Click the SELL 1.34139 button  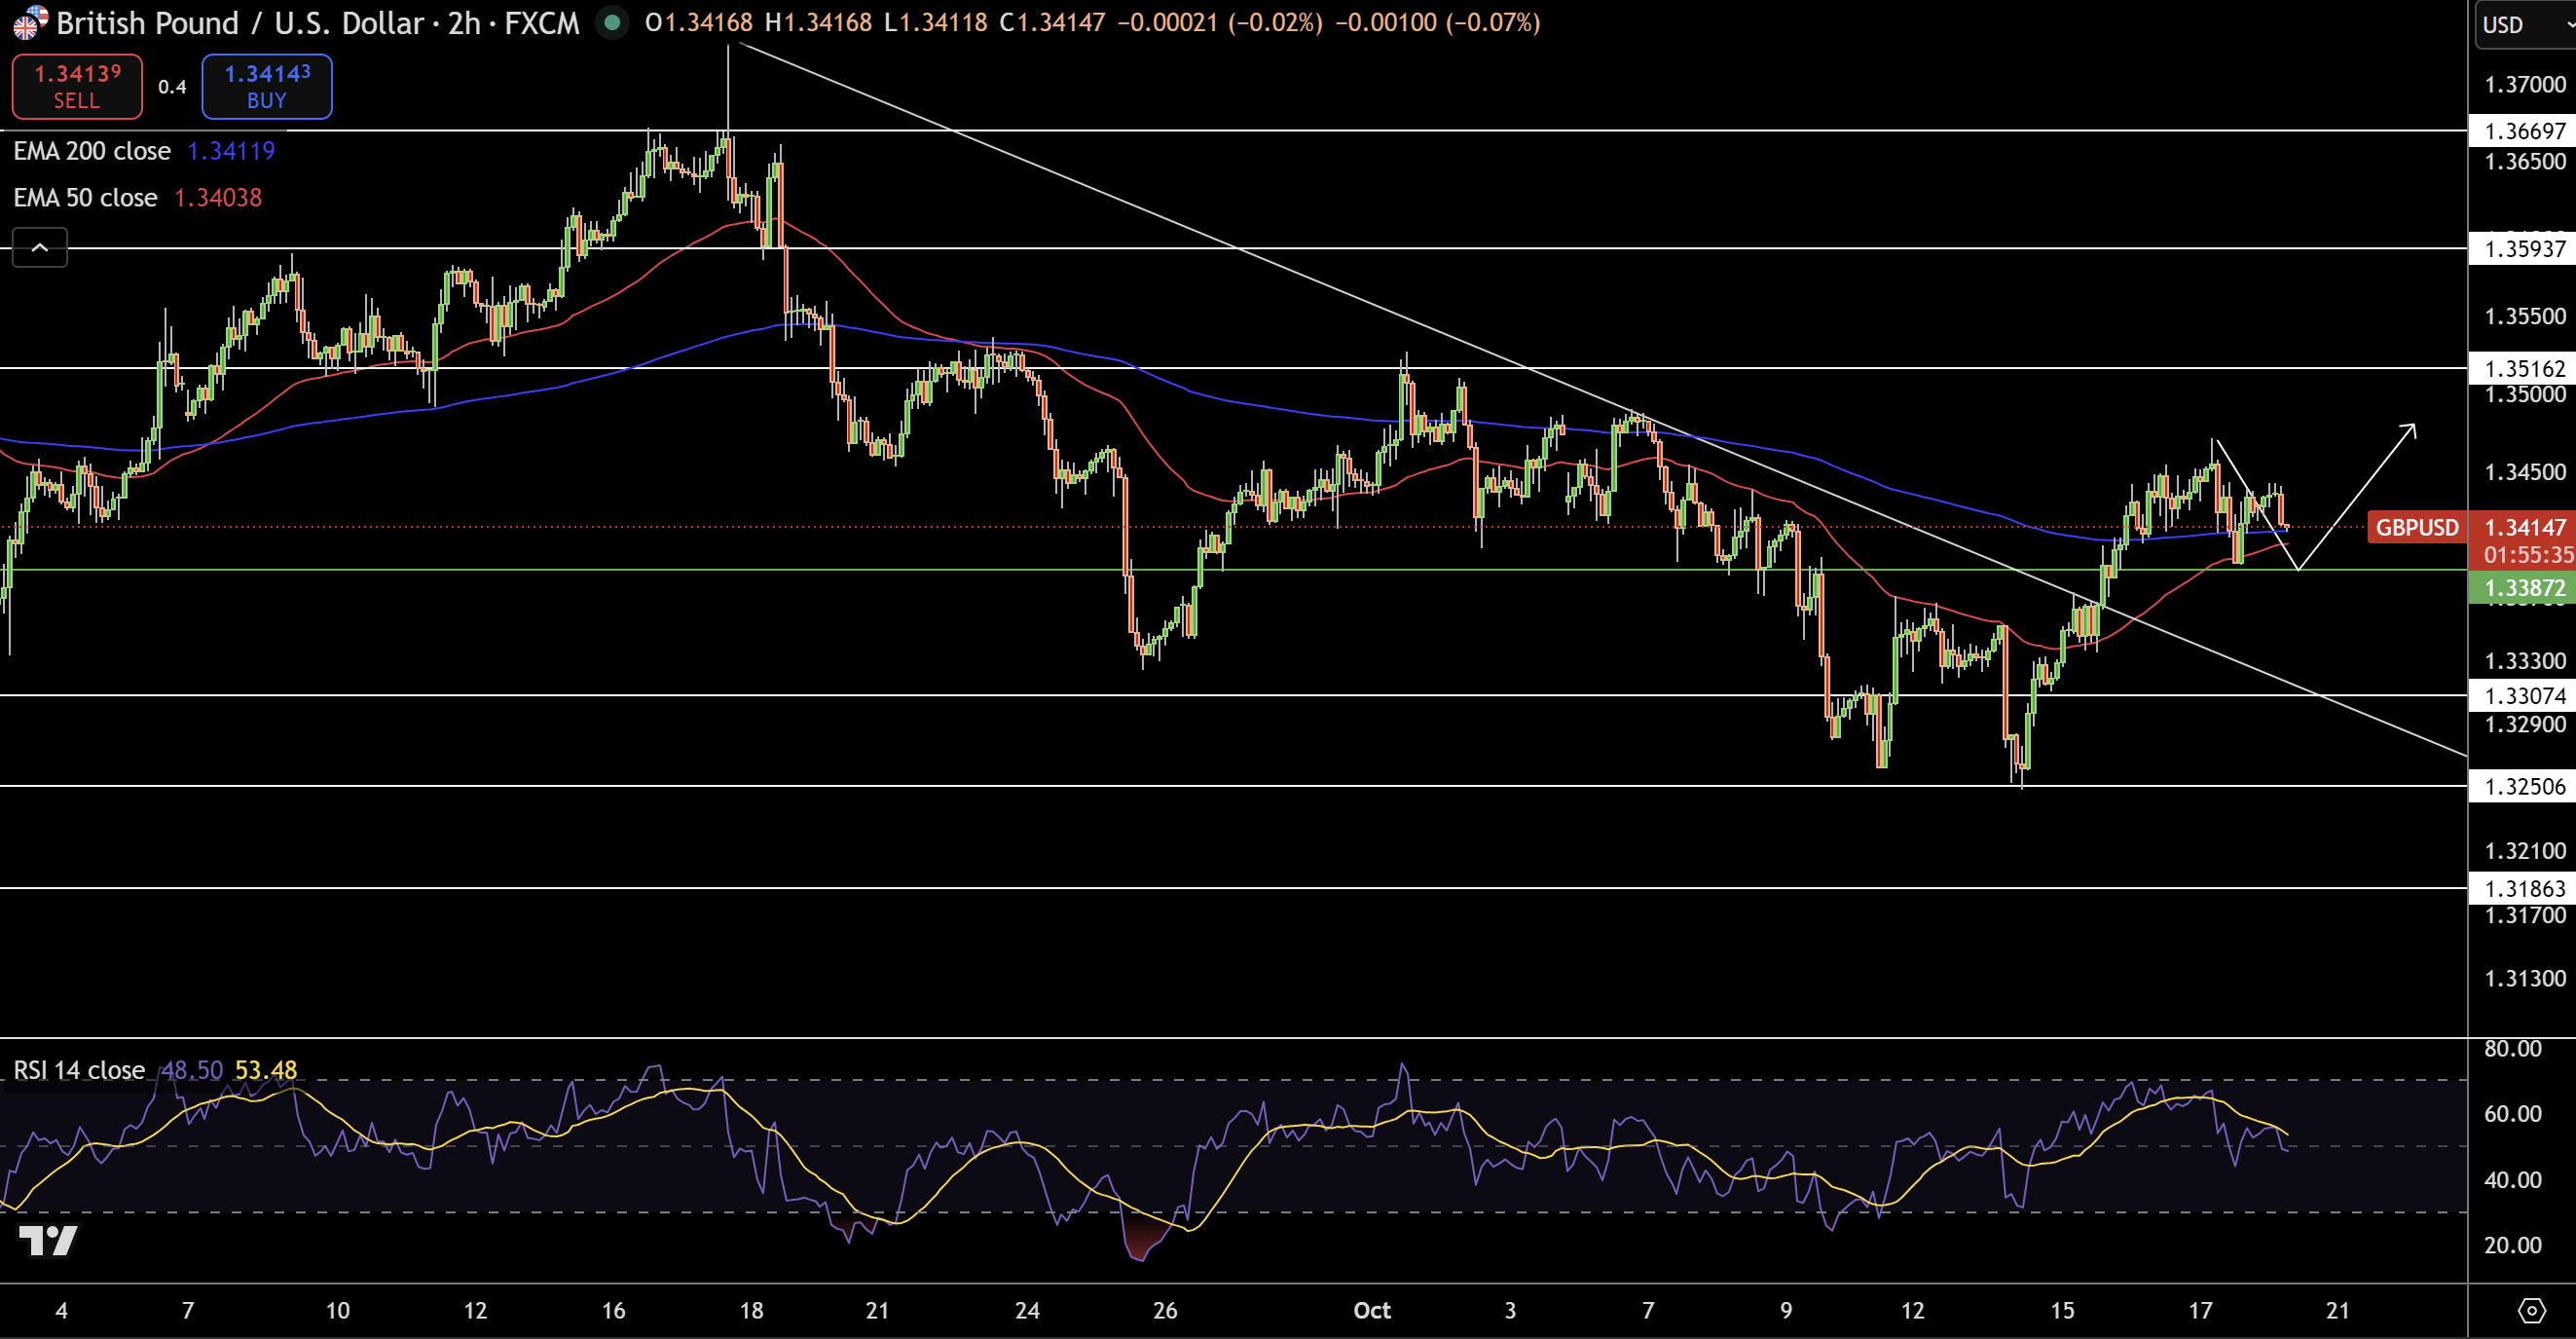tap(77, 87)
